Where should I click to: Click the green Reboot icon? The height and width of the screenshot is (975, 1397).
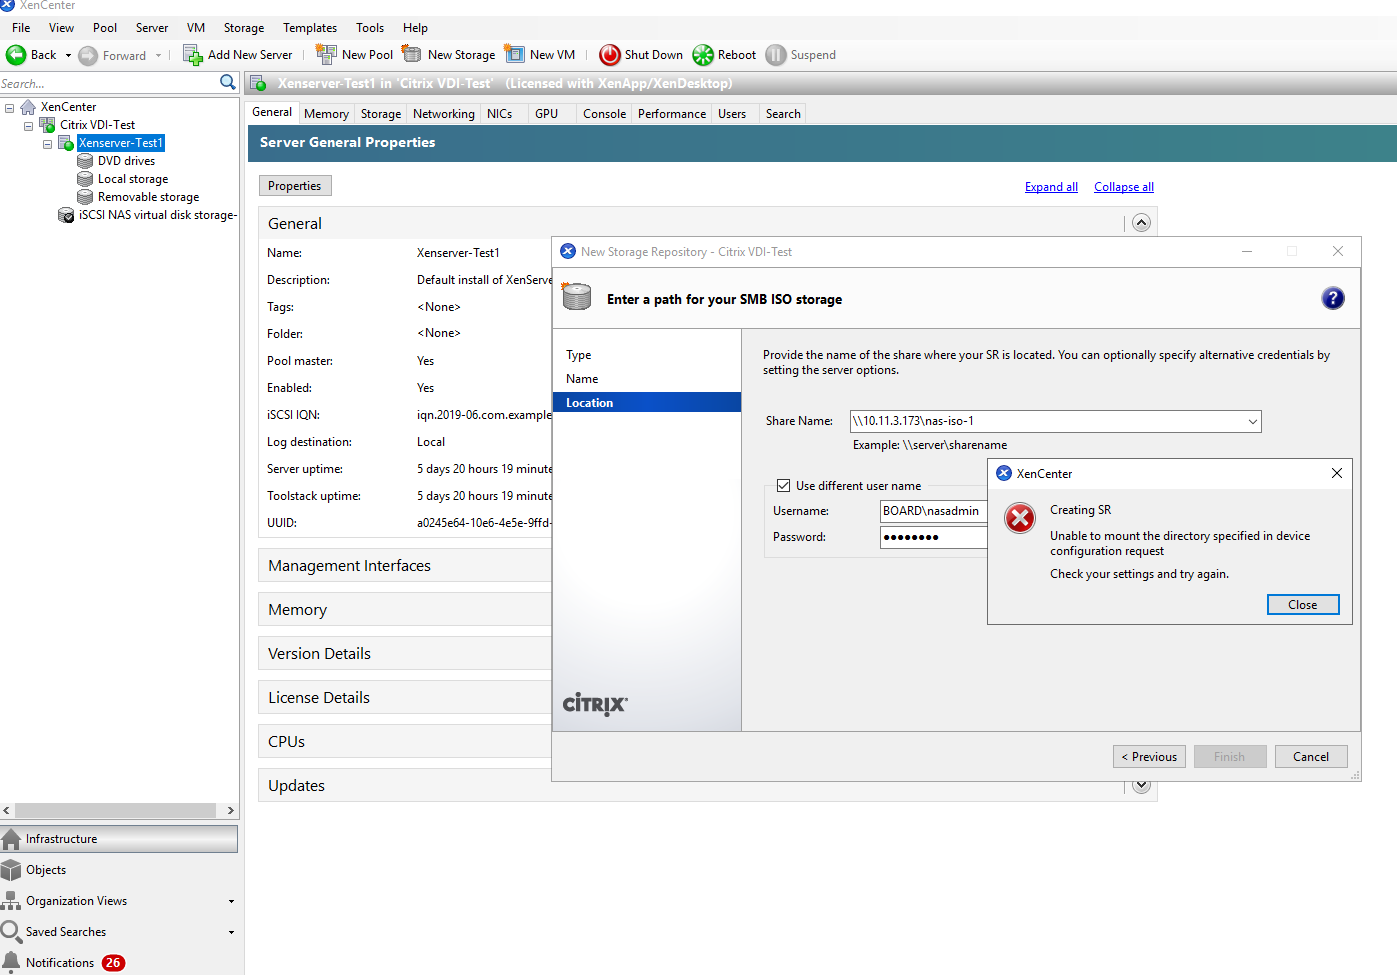(x=703, y=55)
